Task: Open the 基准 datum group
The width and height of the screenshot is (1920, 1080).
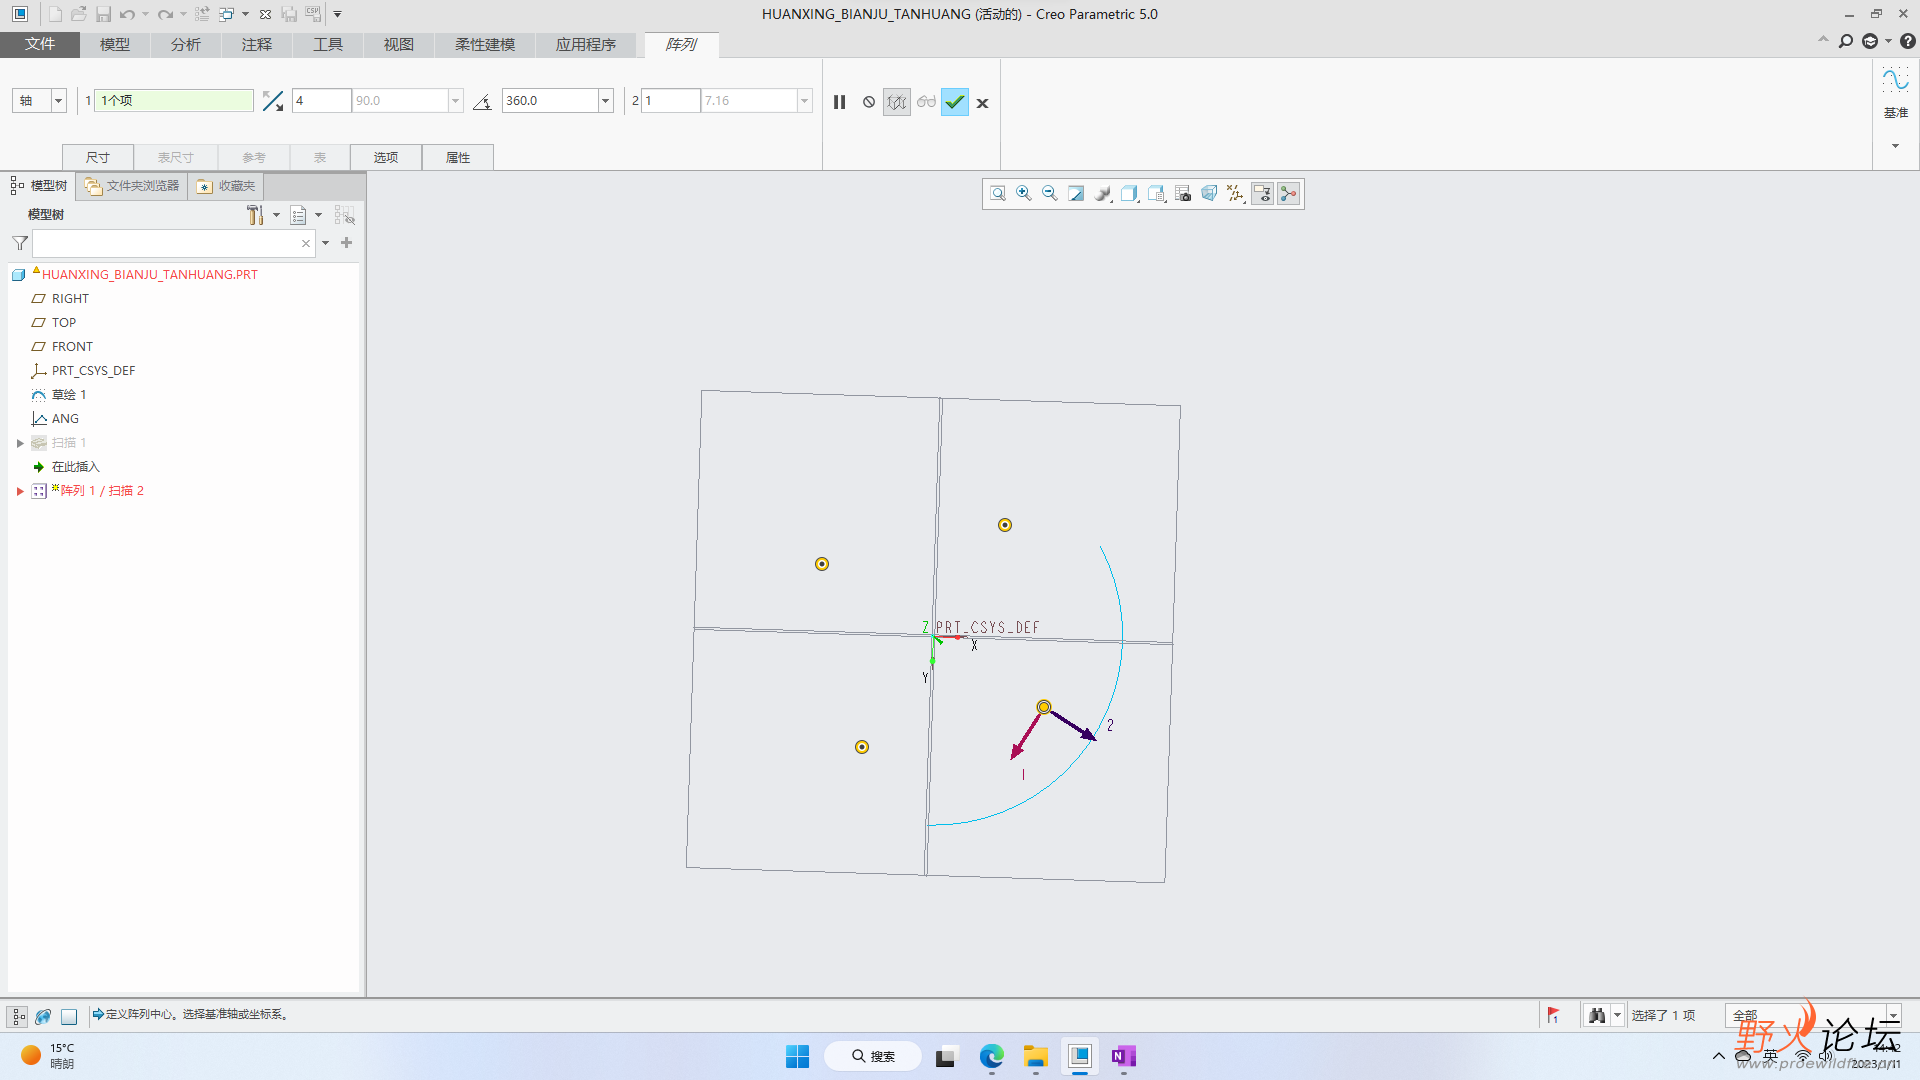Action: 1896,112
